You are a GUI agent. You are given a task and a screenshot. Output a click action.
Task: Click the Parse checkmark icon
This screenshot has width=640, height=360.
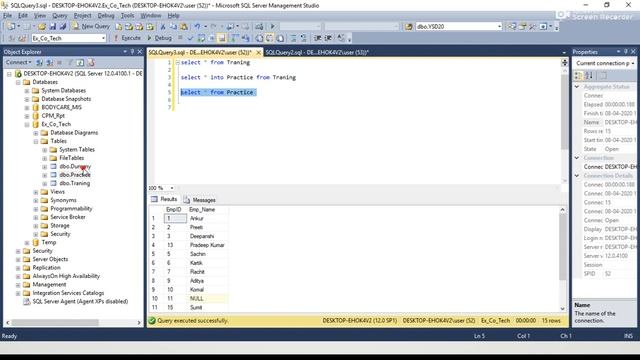pyautogui.click(x=190, y=38)
